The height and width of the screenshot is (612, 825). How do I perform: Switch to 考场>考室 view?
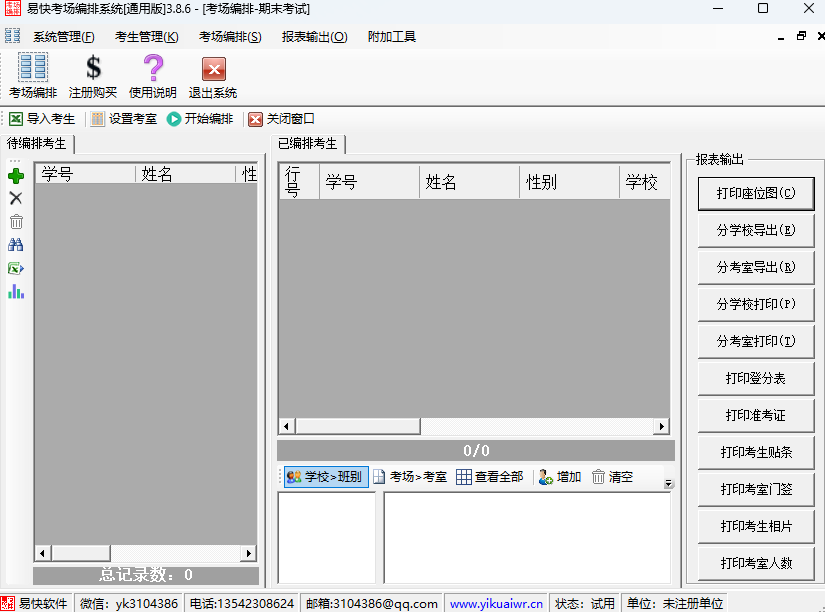(x=410, y=477)
